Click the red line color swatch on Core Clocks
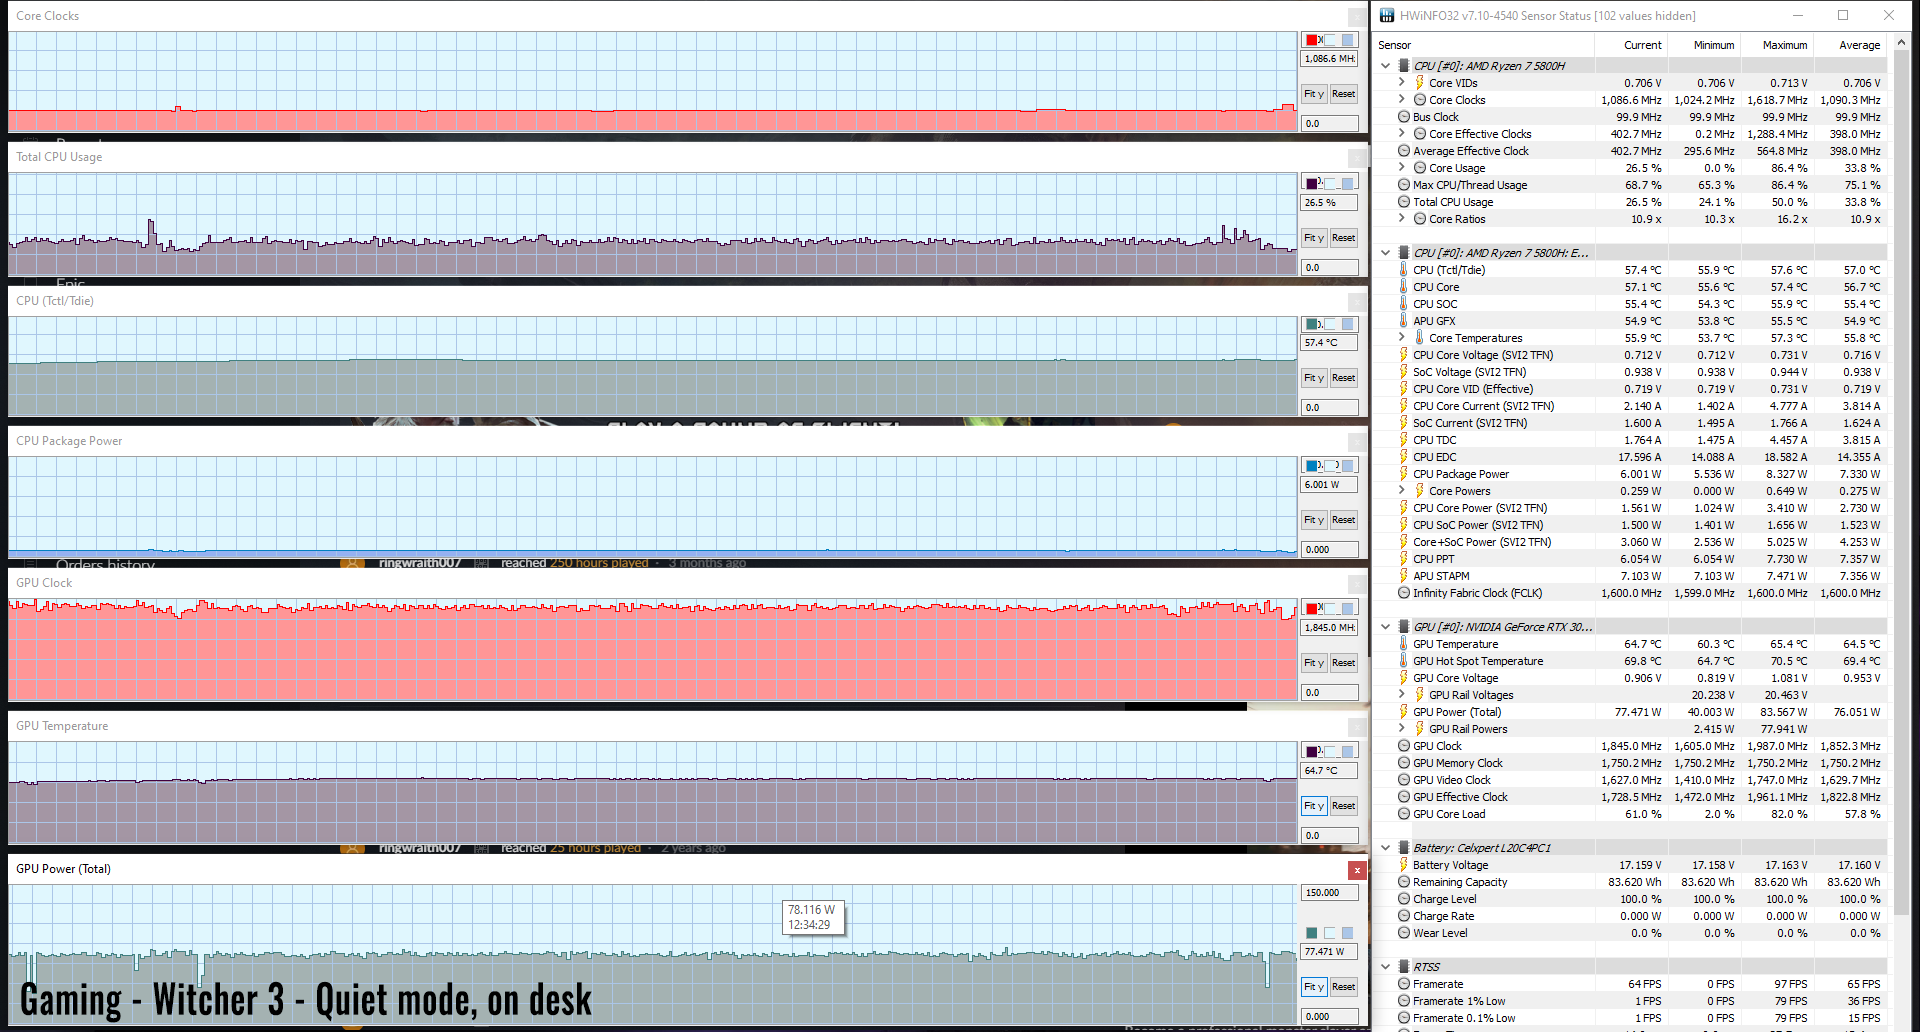This screenshot has width=1920, height=1032. (1312, 40)
